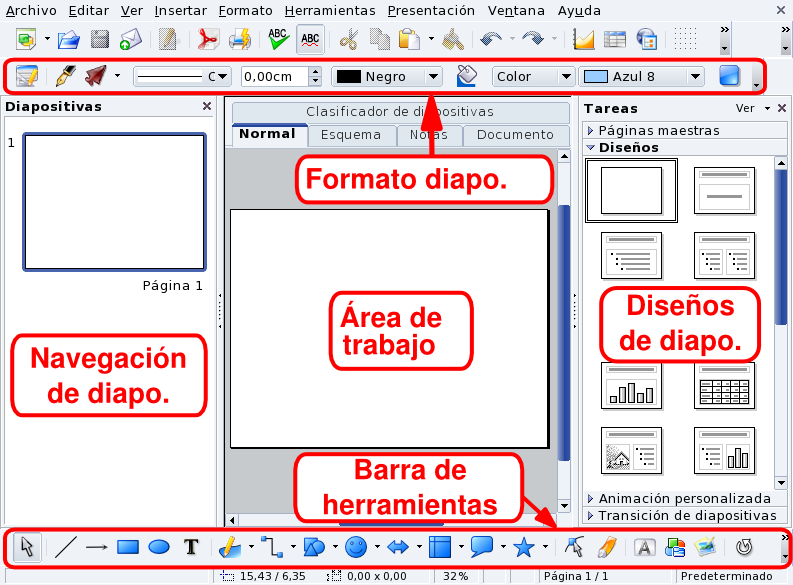793x585 pixels.
Task: Select the Rectangle drawing tool
Action: click(x=127, y=547)
